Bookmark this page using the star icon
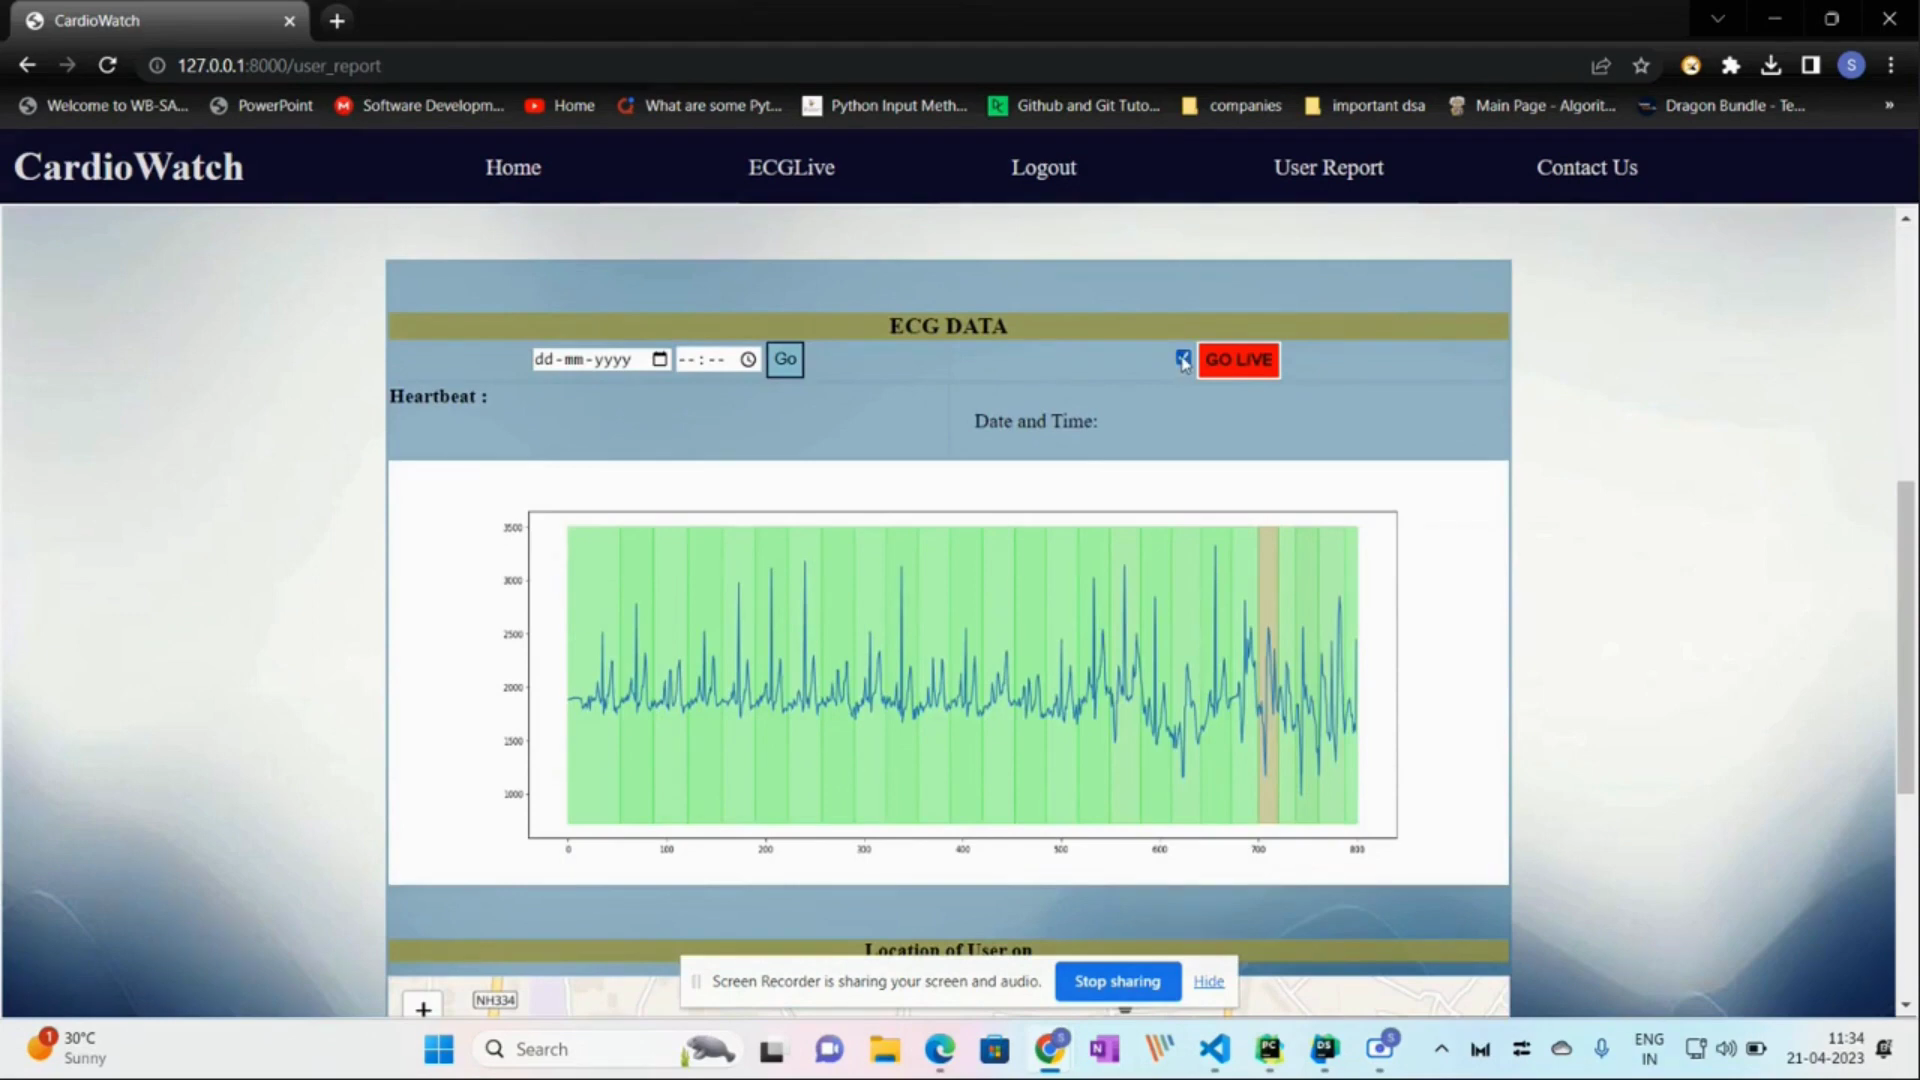 pyautogui.click(x=1641, y=65)
